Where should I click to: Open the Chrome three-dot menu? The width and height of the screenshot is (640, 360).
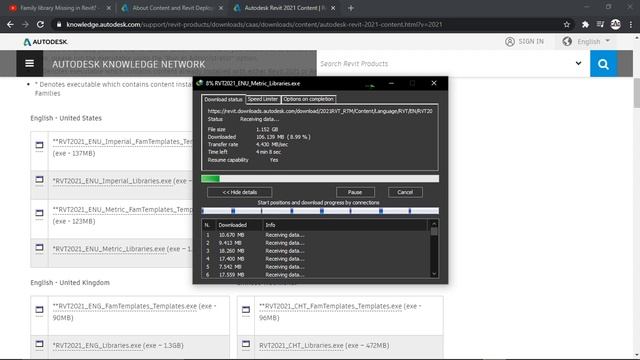point(631,24)
